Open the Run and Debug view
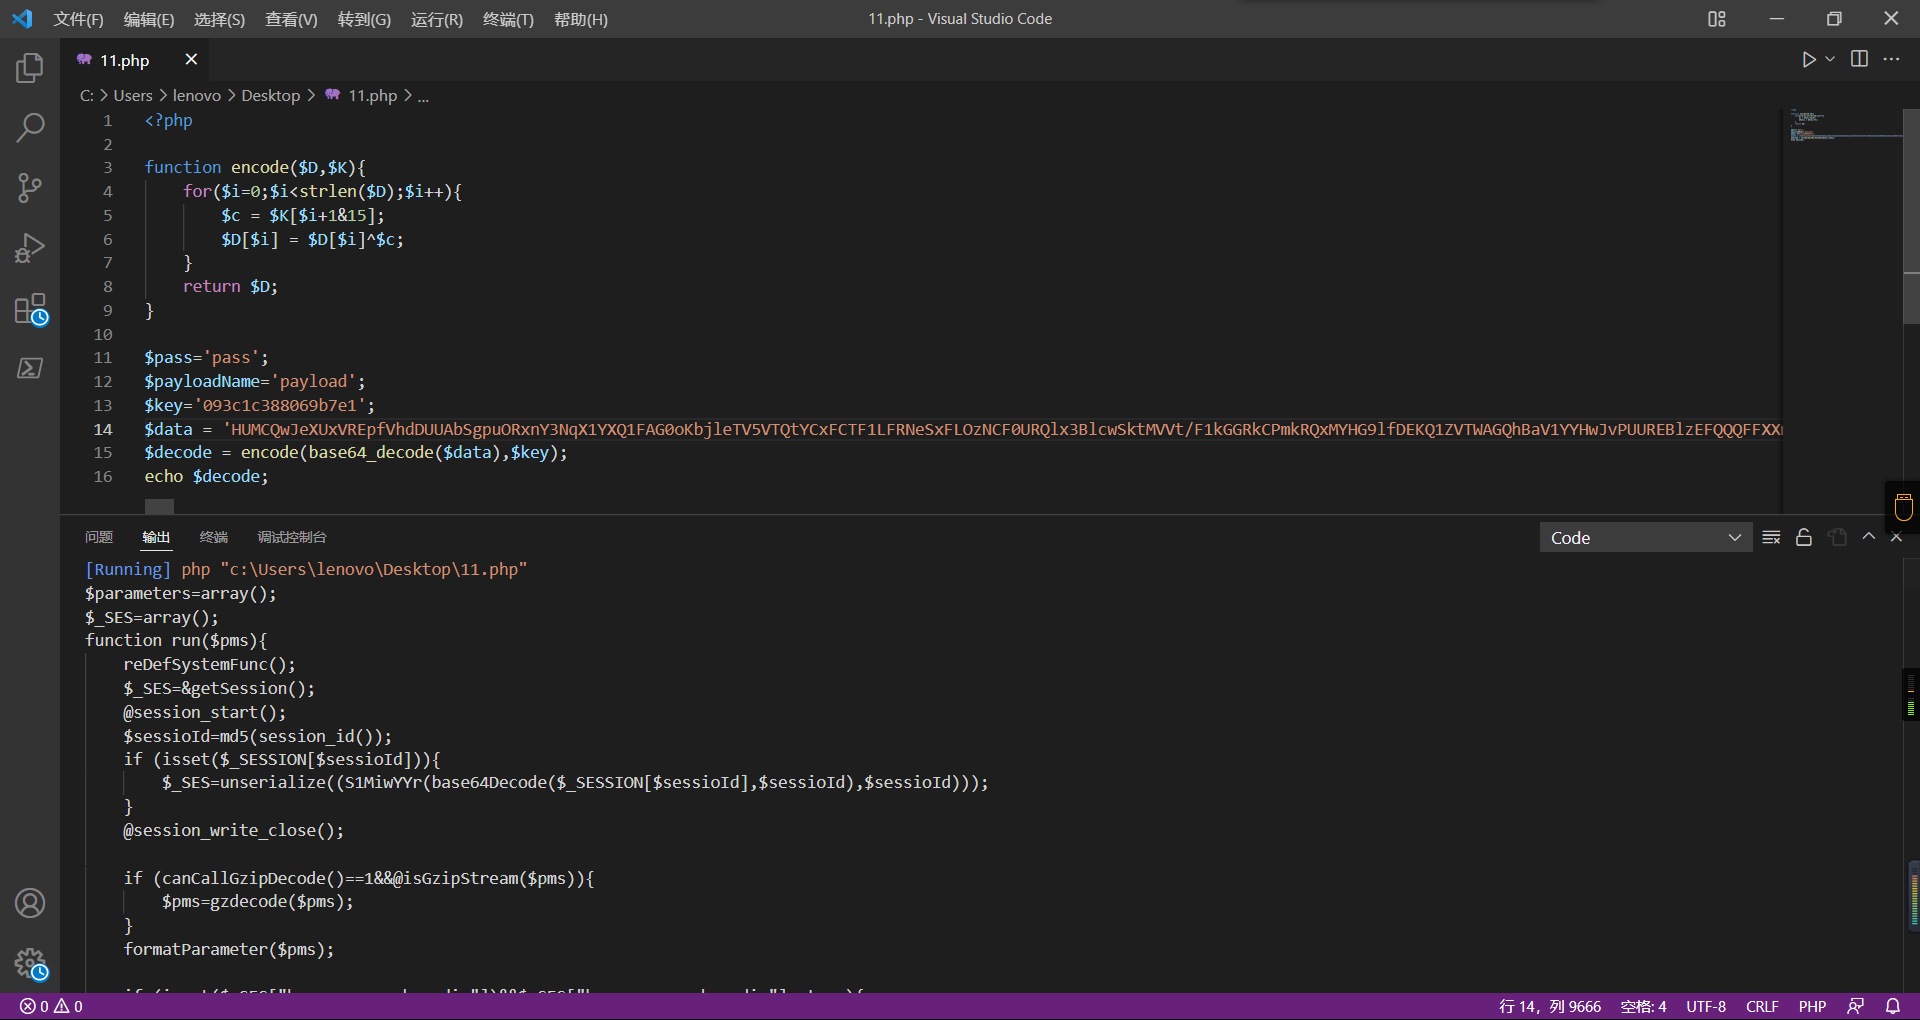The width and height of the screenshot is (1920, 1020). point(30,248)
